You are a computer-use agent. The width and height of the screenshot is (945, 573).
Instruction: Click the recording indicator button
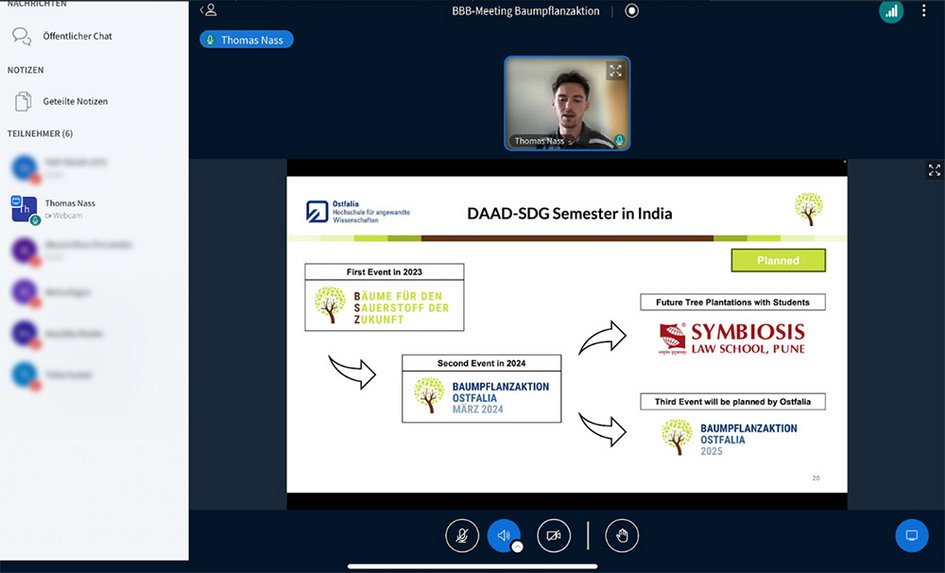click(x=632, y=11)
